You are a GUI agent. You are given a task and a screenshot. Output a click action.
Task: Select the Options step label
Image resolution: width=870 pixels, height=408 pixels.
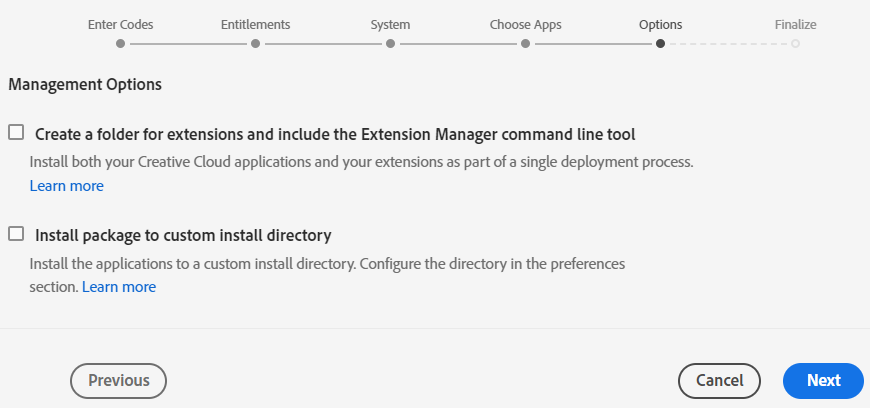tap(660, 24)
